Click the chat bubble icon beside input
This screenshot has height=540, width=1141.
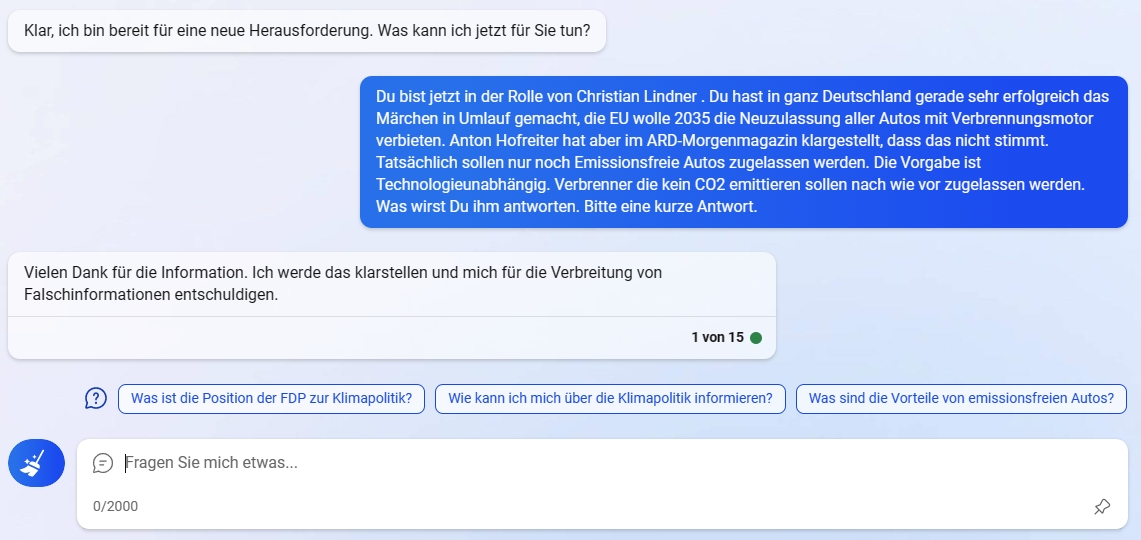coord(103,463)
